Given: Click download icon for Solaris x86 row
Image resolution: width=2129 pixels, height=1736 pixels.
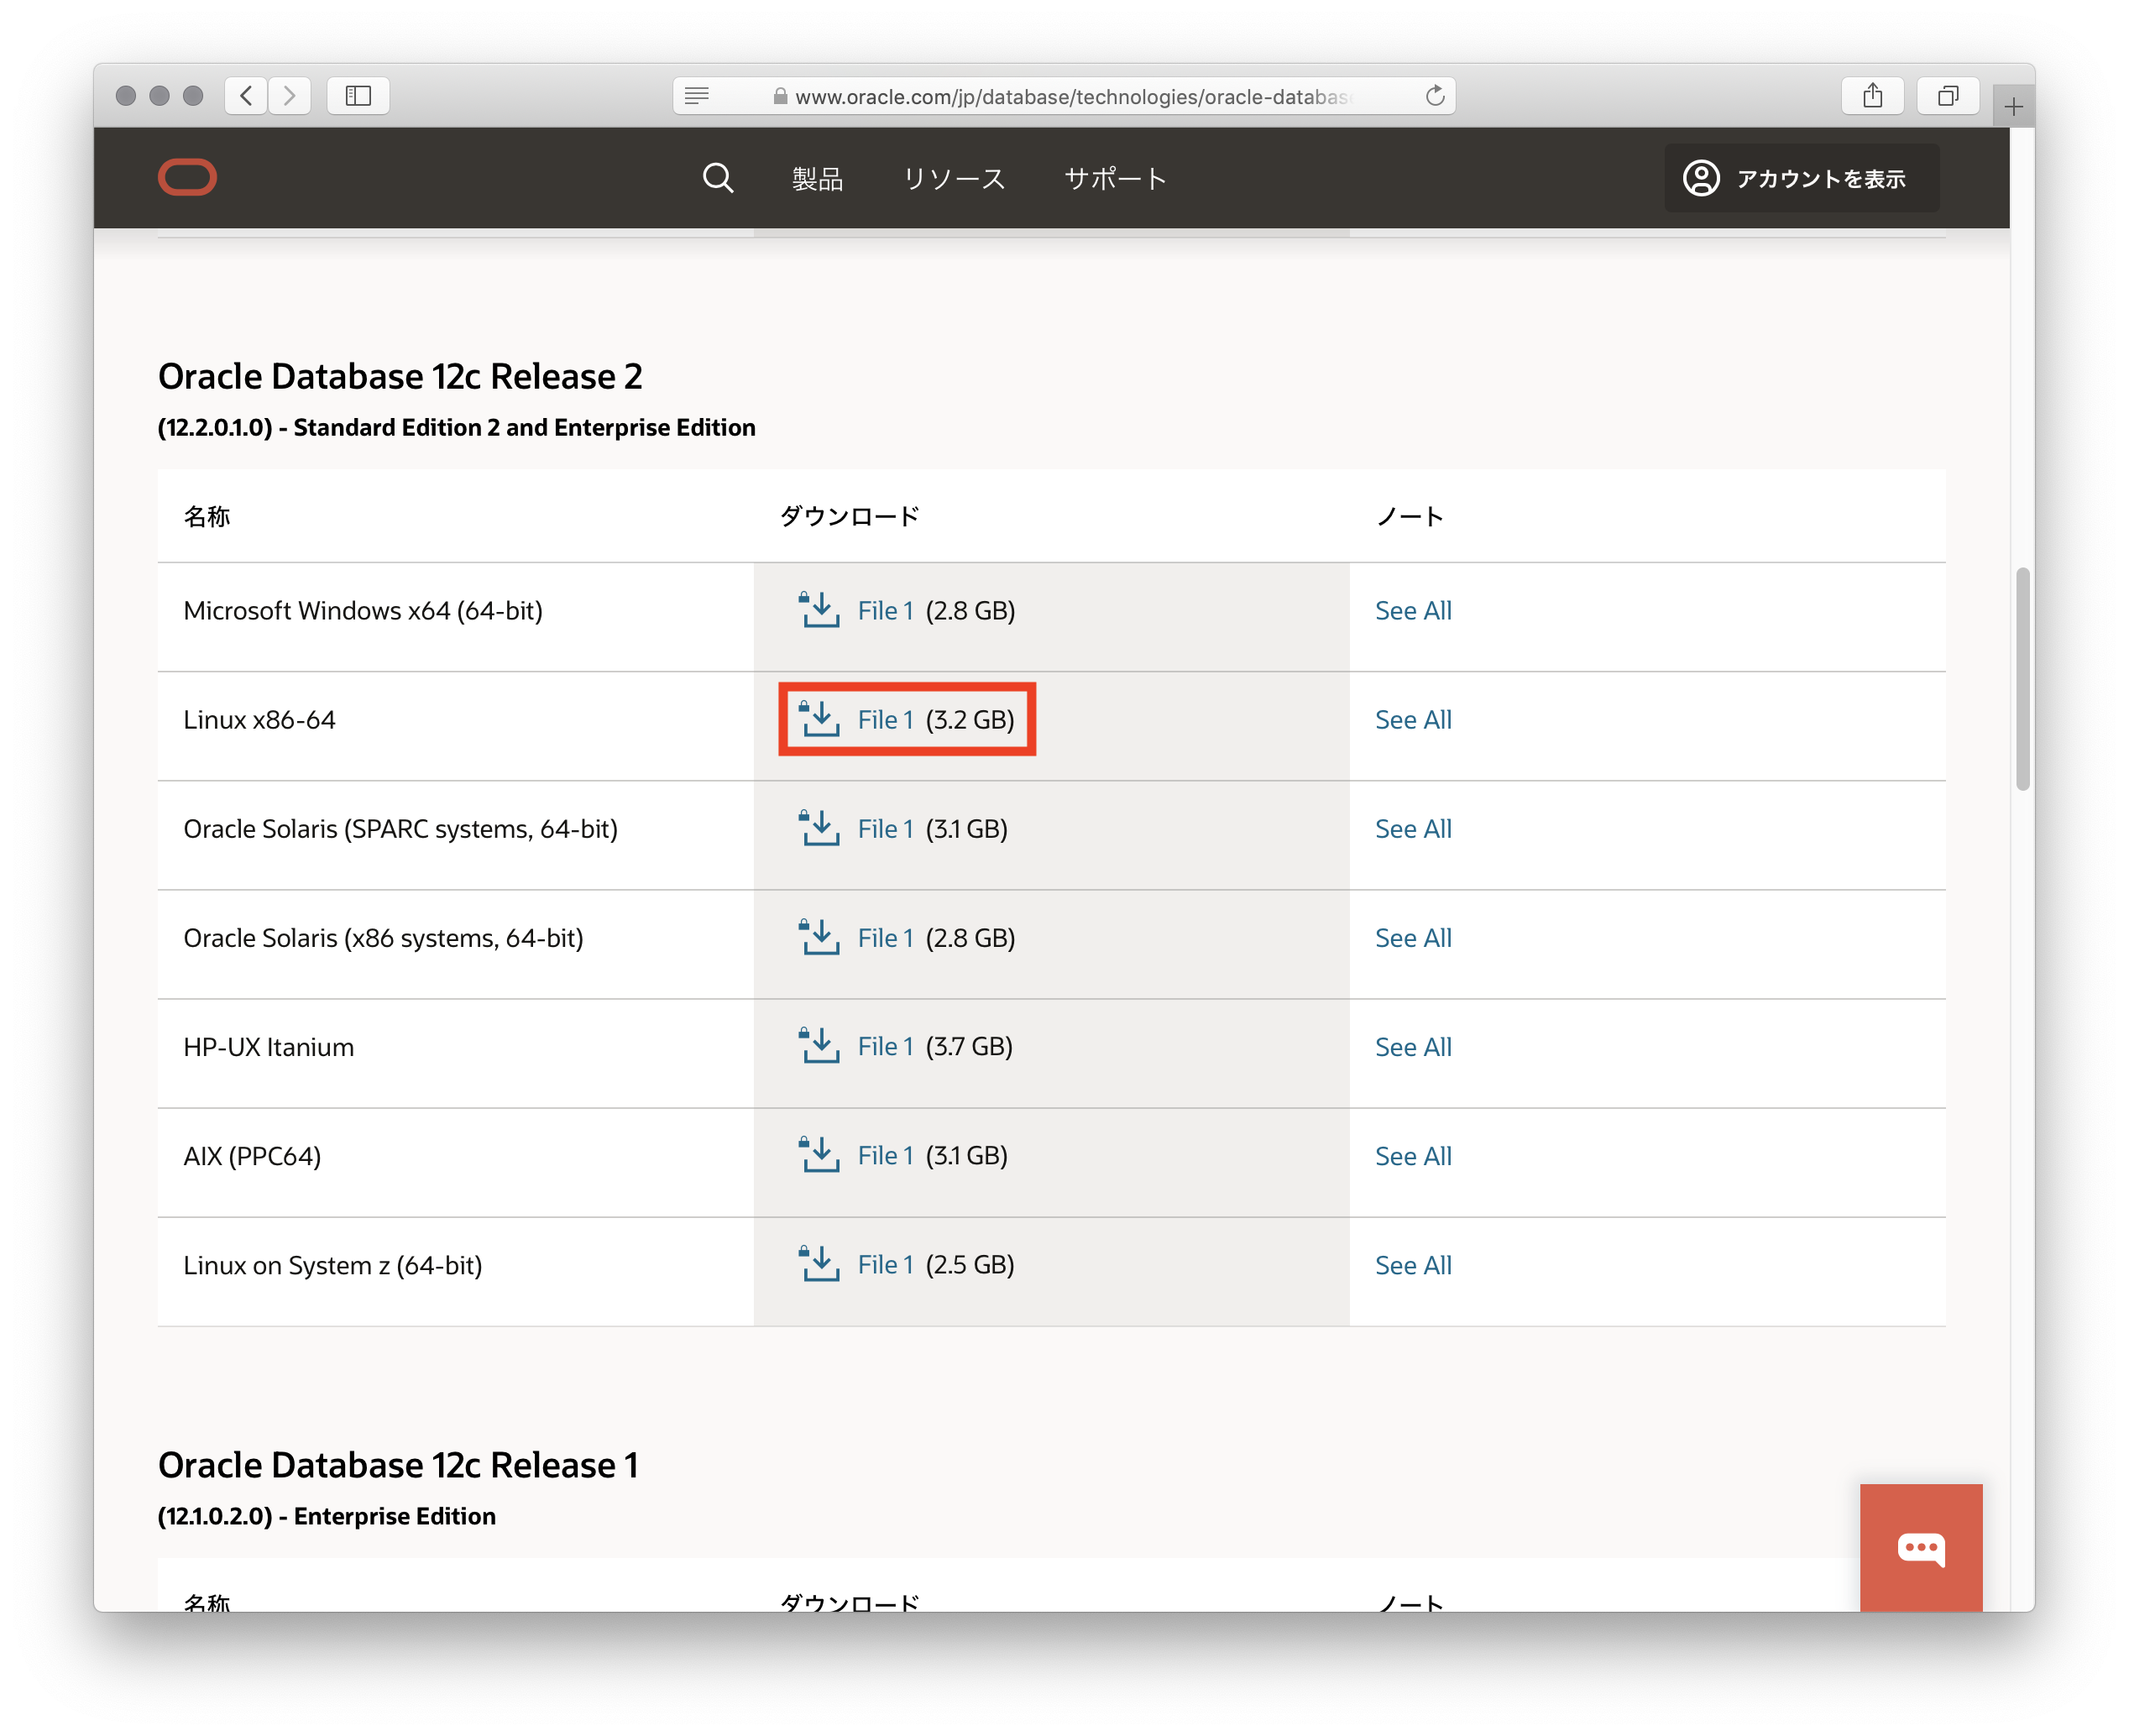Looking at the screenshot, I should [x=819, y=936].
